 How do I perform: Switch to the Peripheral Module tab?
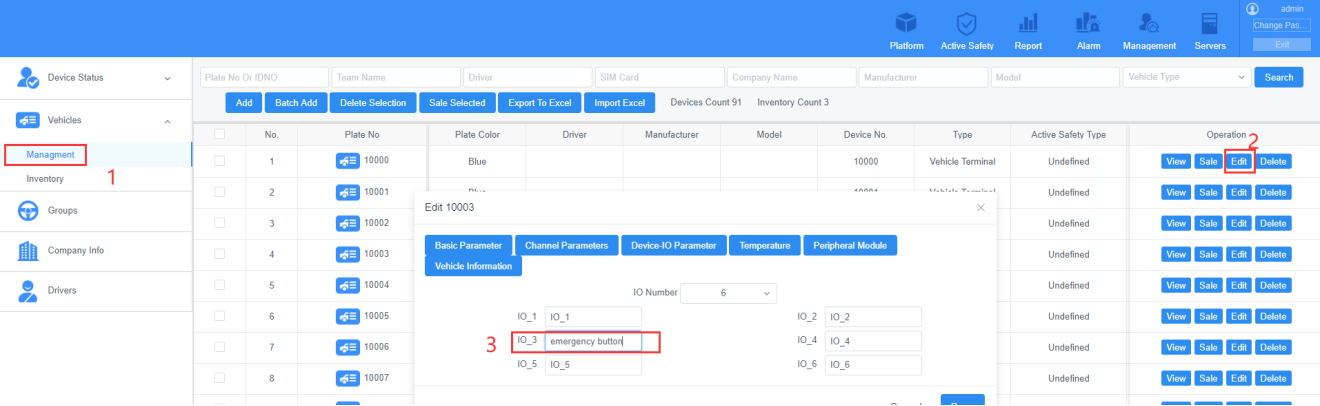[x=851, y=245]
